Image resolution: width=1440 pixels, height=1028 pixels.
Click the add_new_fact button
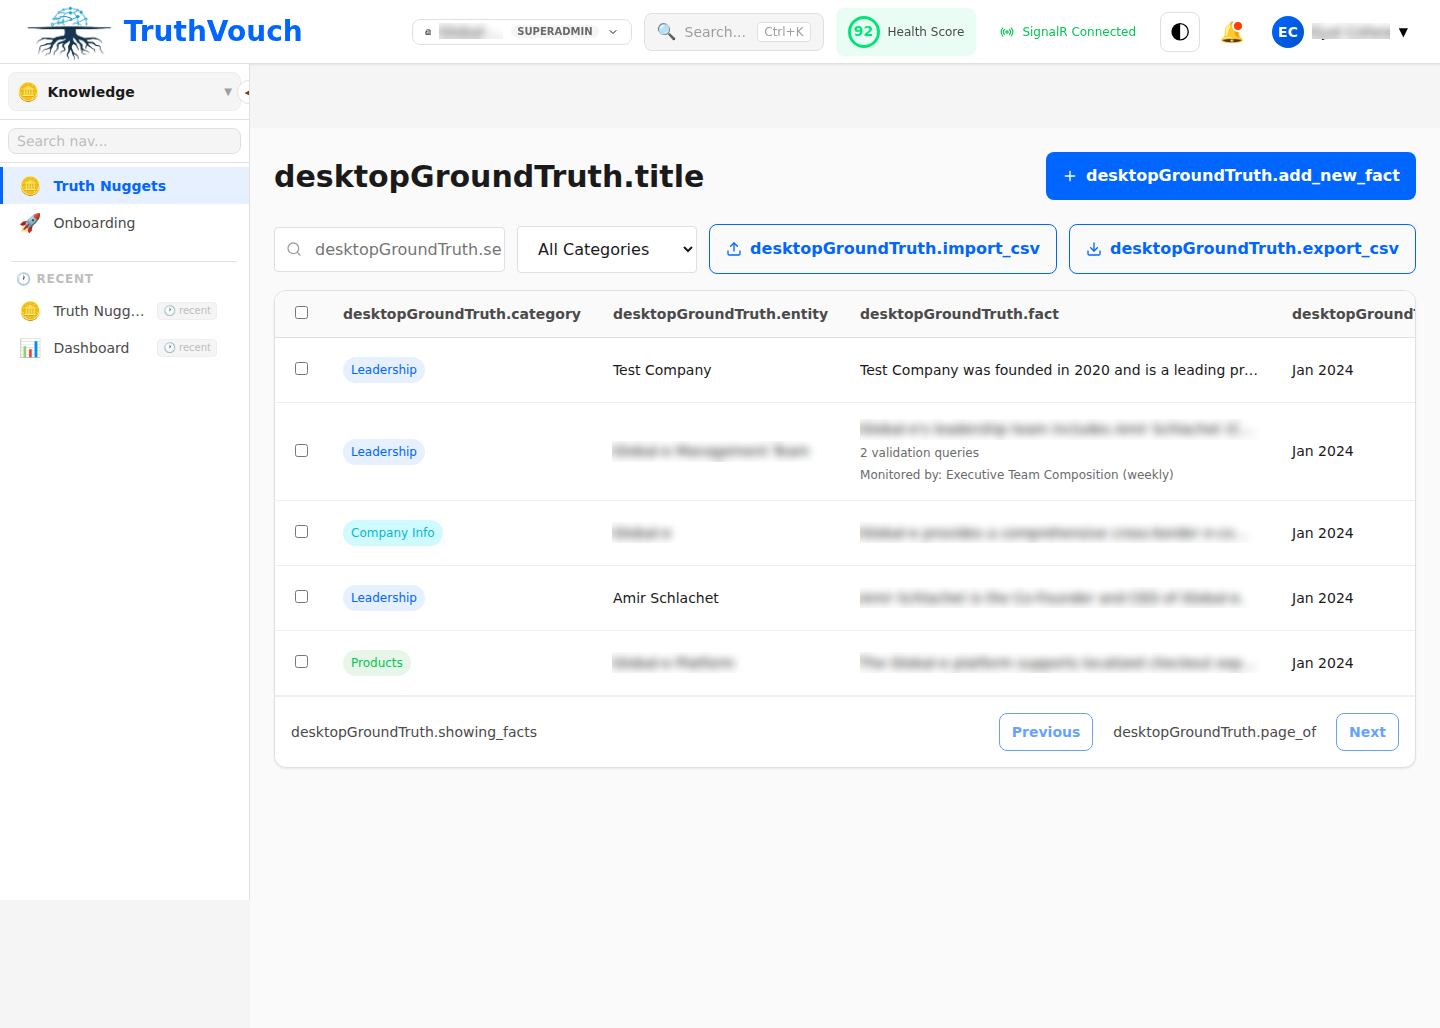(1230, 175)
